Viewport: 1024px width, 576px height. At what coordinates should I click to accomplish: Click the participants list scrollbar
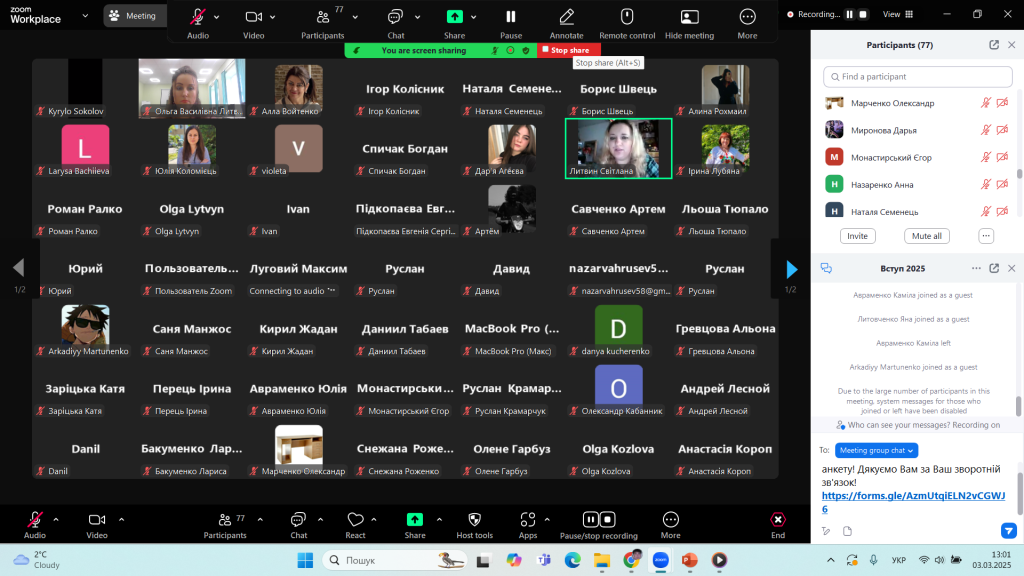click(x=1019, y=174)
